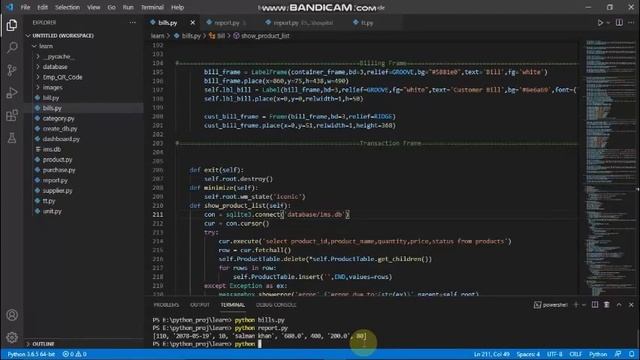
Task: Close the bills.py editor tab
Action: [193, 23]
